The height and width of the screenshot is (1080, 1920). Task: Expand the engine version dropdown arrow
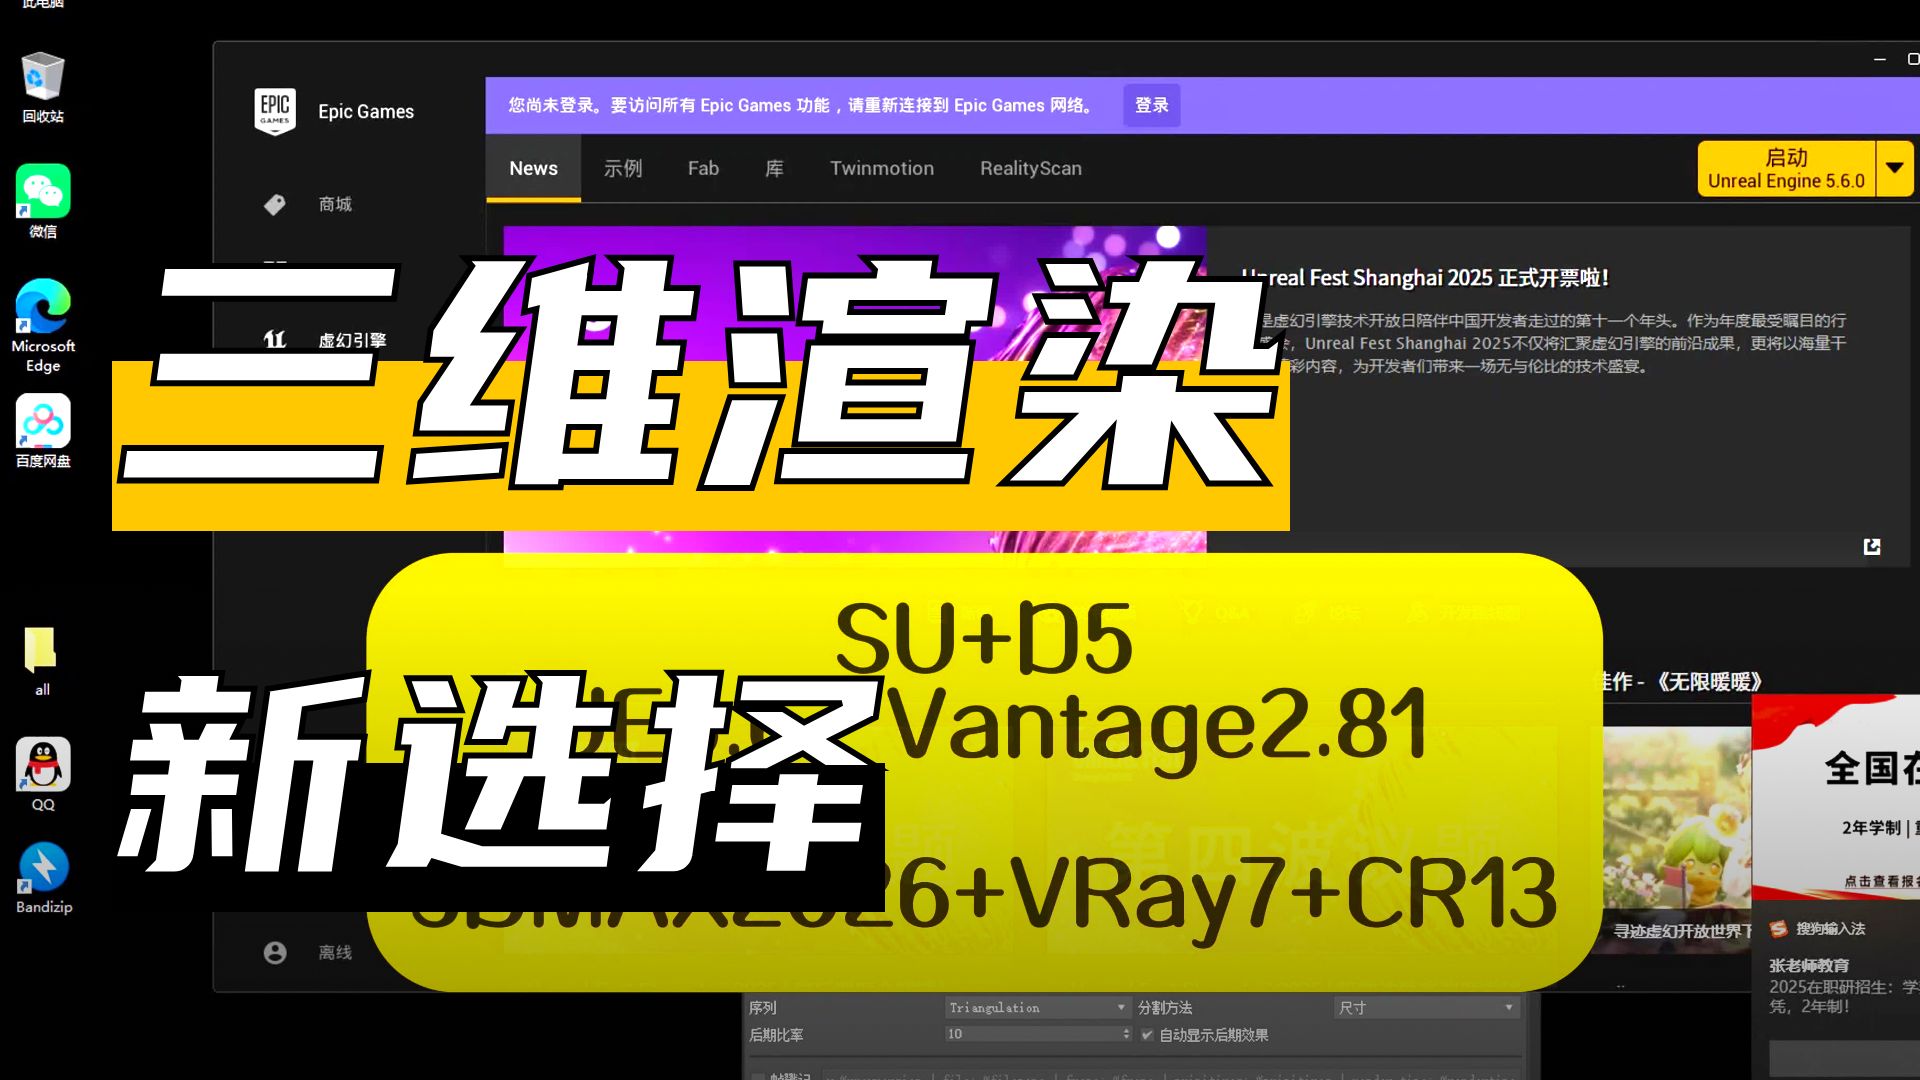coord(1895,168)
